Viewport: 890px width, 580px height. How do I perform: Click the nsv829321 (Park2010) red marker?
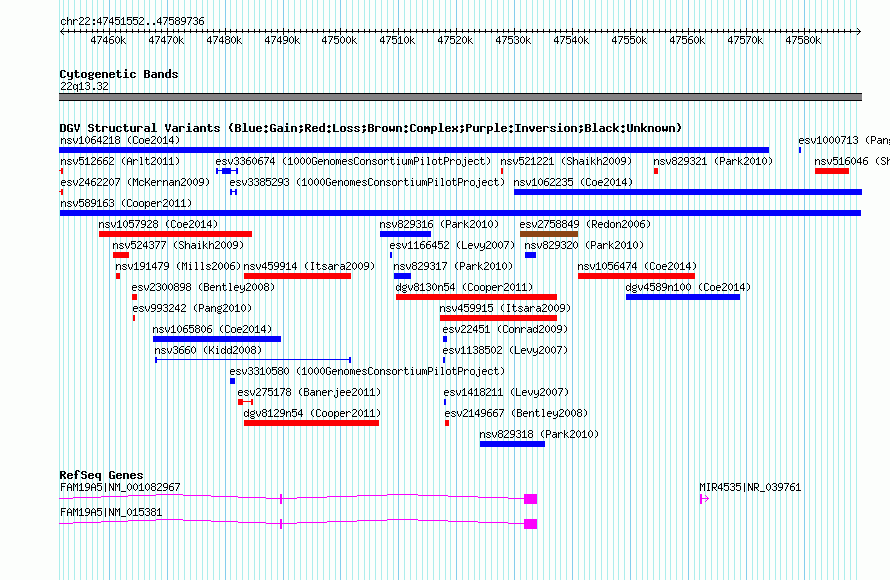[656, 171]
